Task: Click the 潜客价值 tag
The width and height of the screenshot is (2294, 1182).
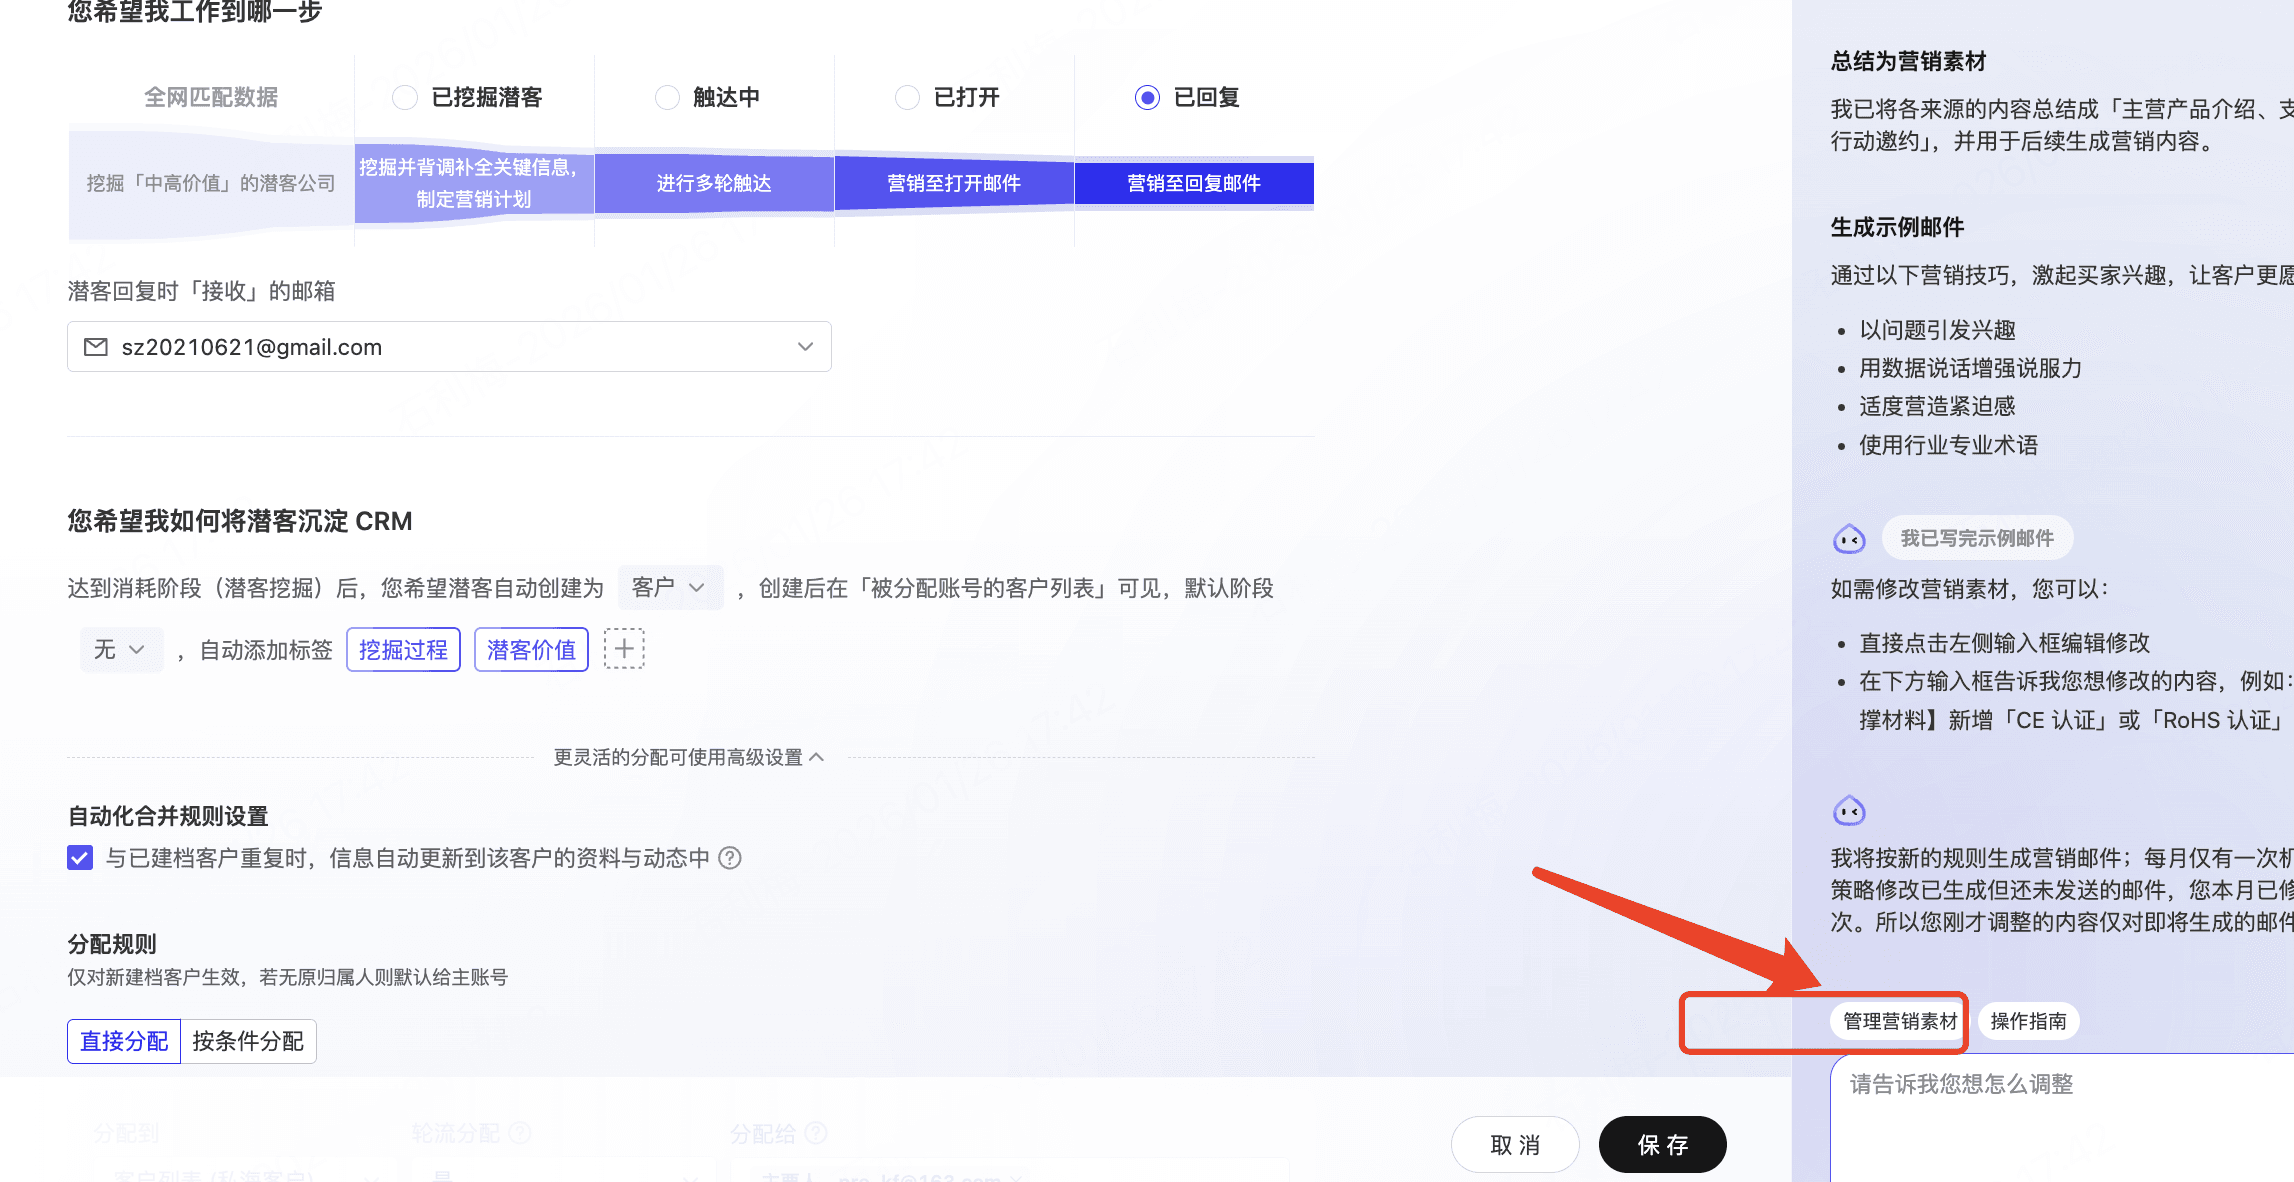Action: pyautogui.click(x=531, y=650)
